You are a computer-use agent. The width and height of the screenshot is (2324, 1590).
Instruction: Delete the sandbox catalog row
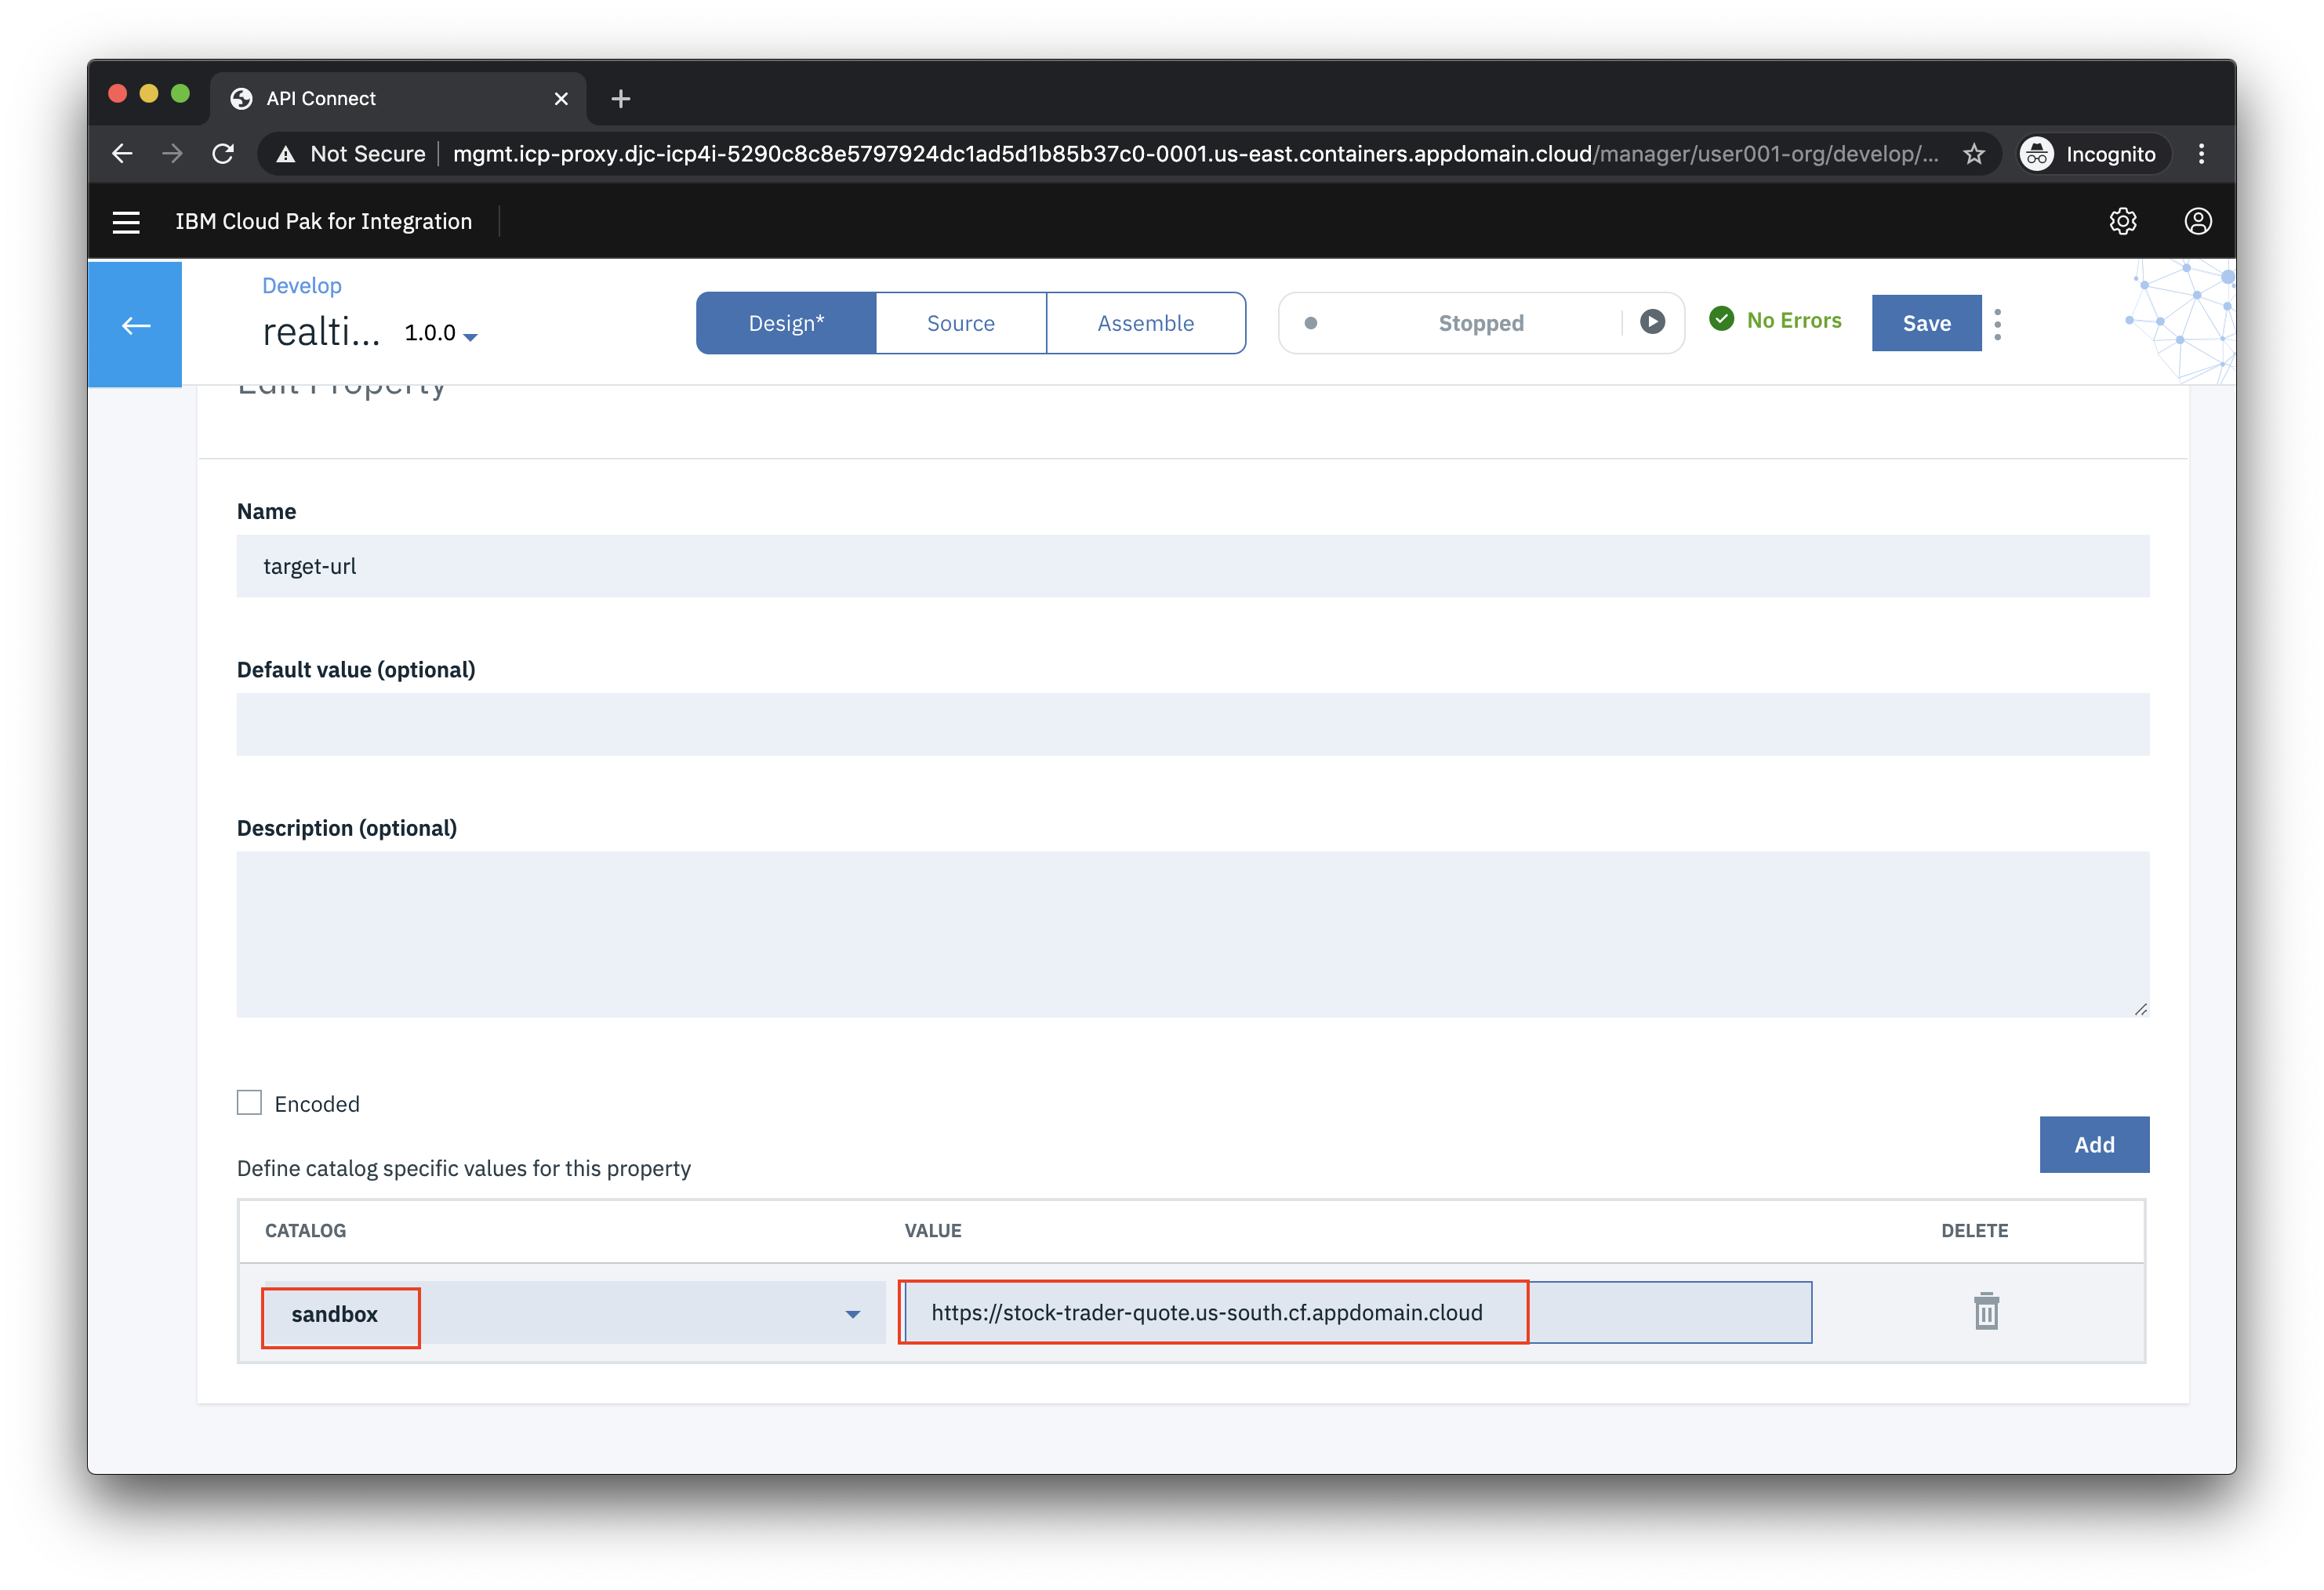coord(1985,1311)
